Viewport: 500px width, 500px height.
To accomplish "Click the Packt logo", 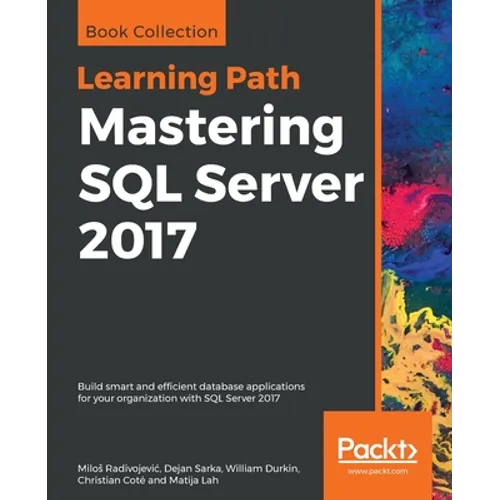I will (377, 450).
